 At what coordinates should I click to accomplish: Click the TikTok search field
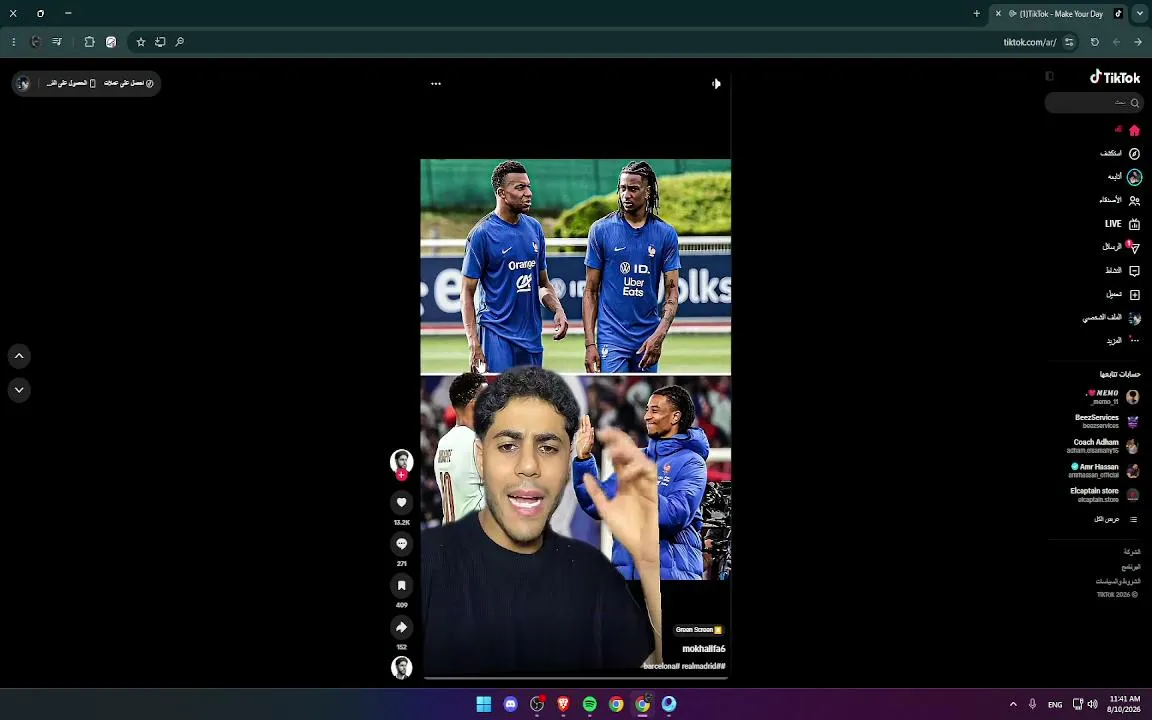pos(1094,103)
